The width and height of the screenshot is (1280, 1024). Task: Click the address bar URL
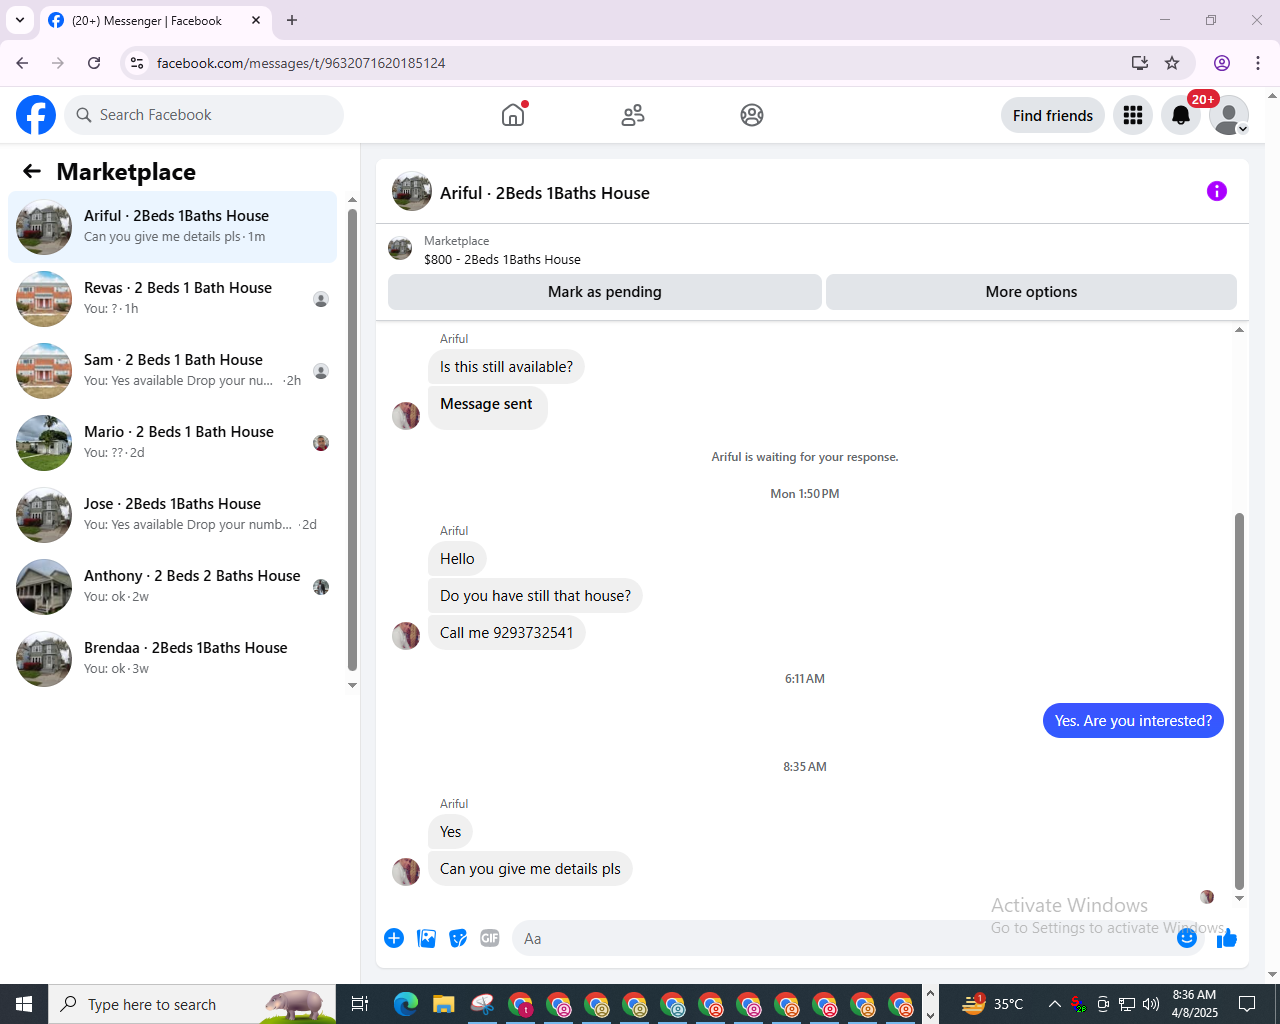(x=301, y=63)
